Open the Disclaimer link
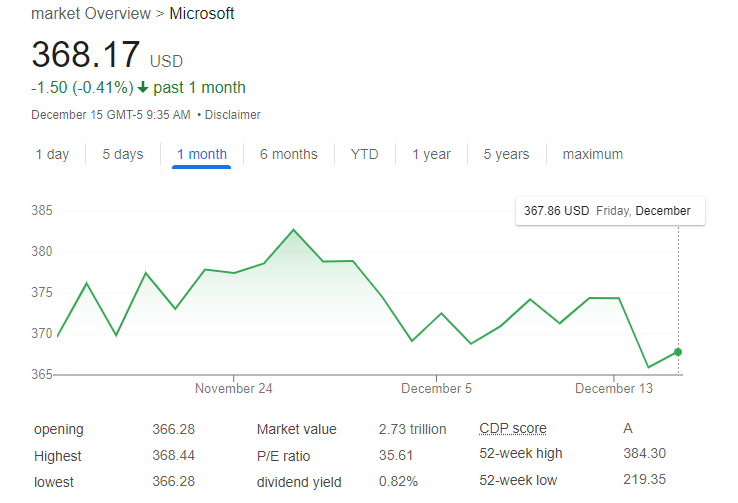738x503 pixels. [x=233, y=115]
